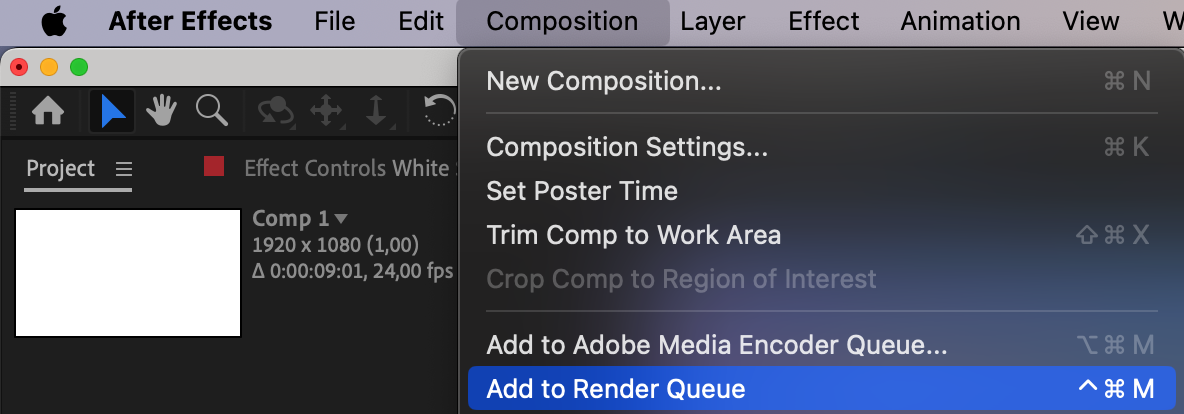Switch to the Project panel tab

click(x=61, y=168)
